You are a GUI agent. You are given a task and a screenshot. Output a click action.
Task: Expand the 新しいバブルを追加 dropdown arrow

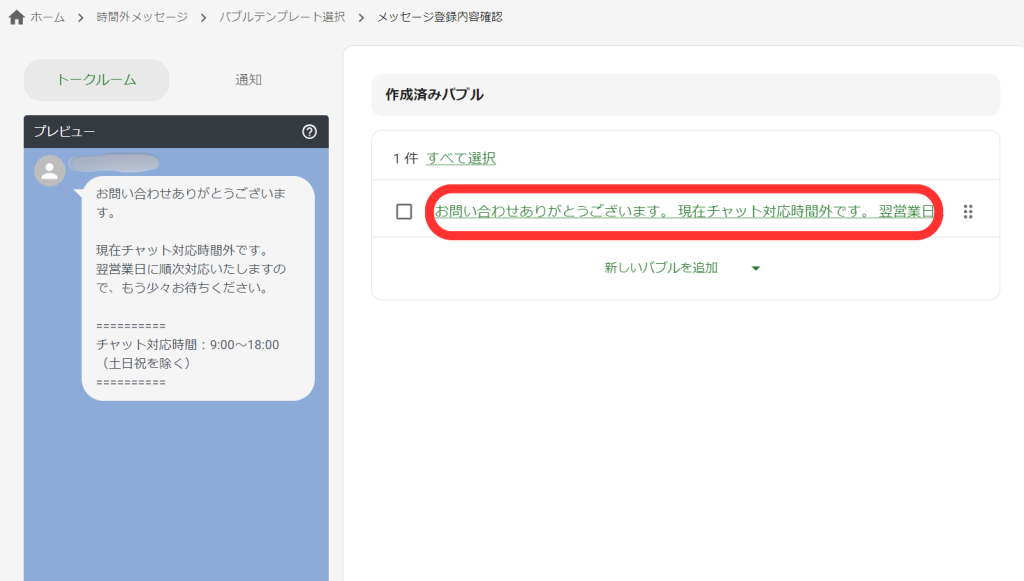point(756,268)
